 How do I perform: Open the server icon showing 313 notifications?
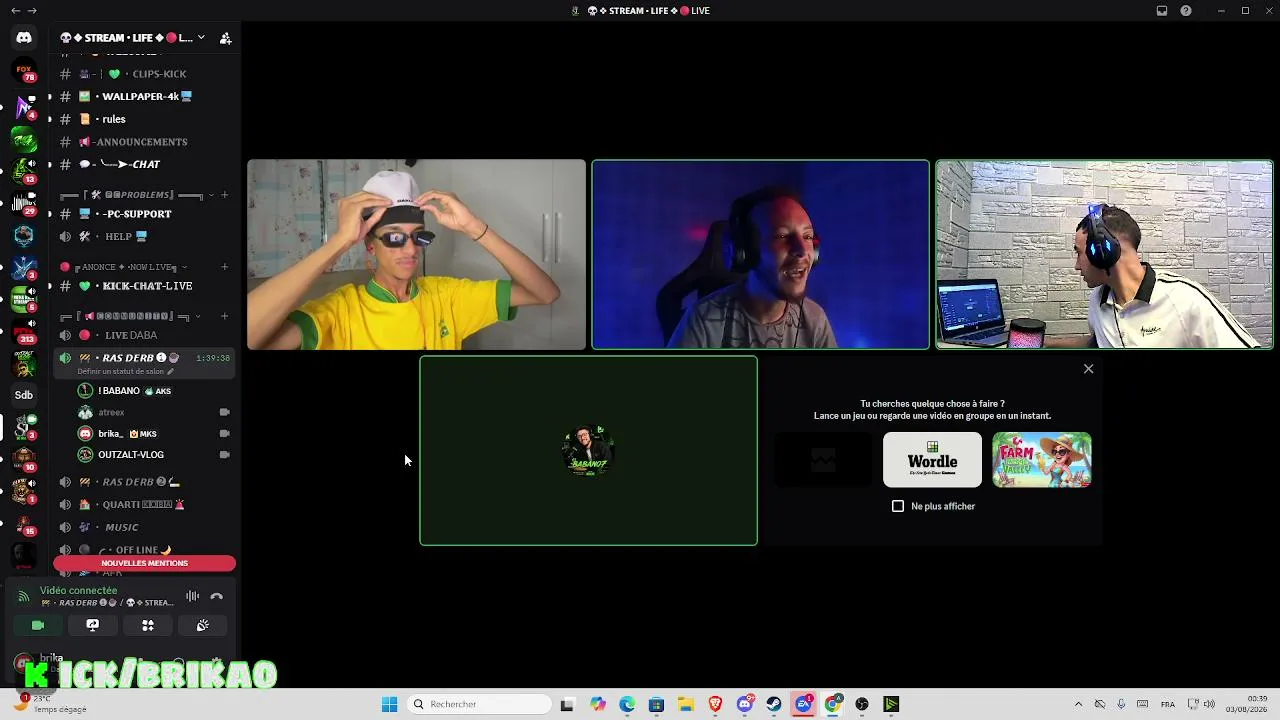point(24,331)
